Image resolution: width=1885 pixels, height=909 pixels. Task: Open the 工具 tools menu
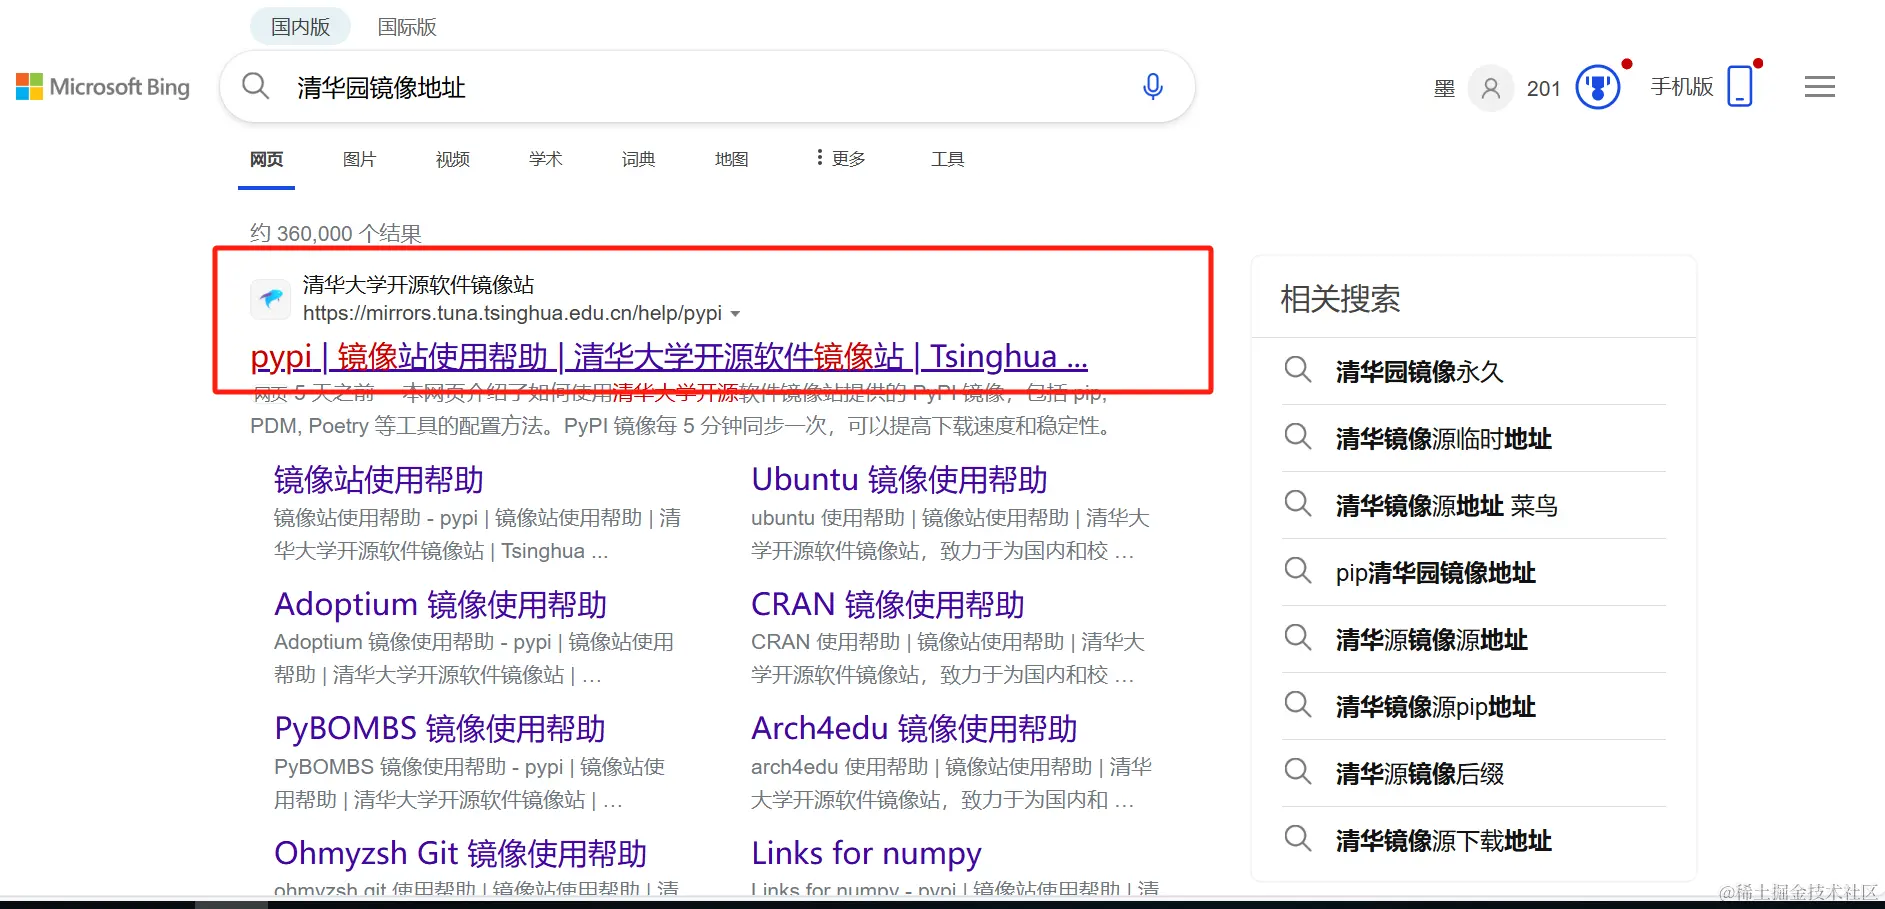tap(947, 160)
